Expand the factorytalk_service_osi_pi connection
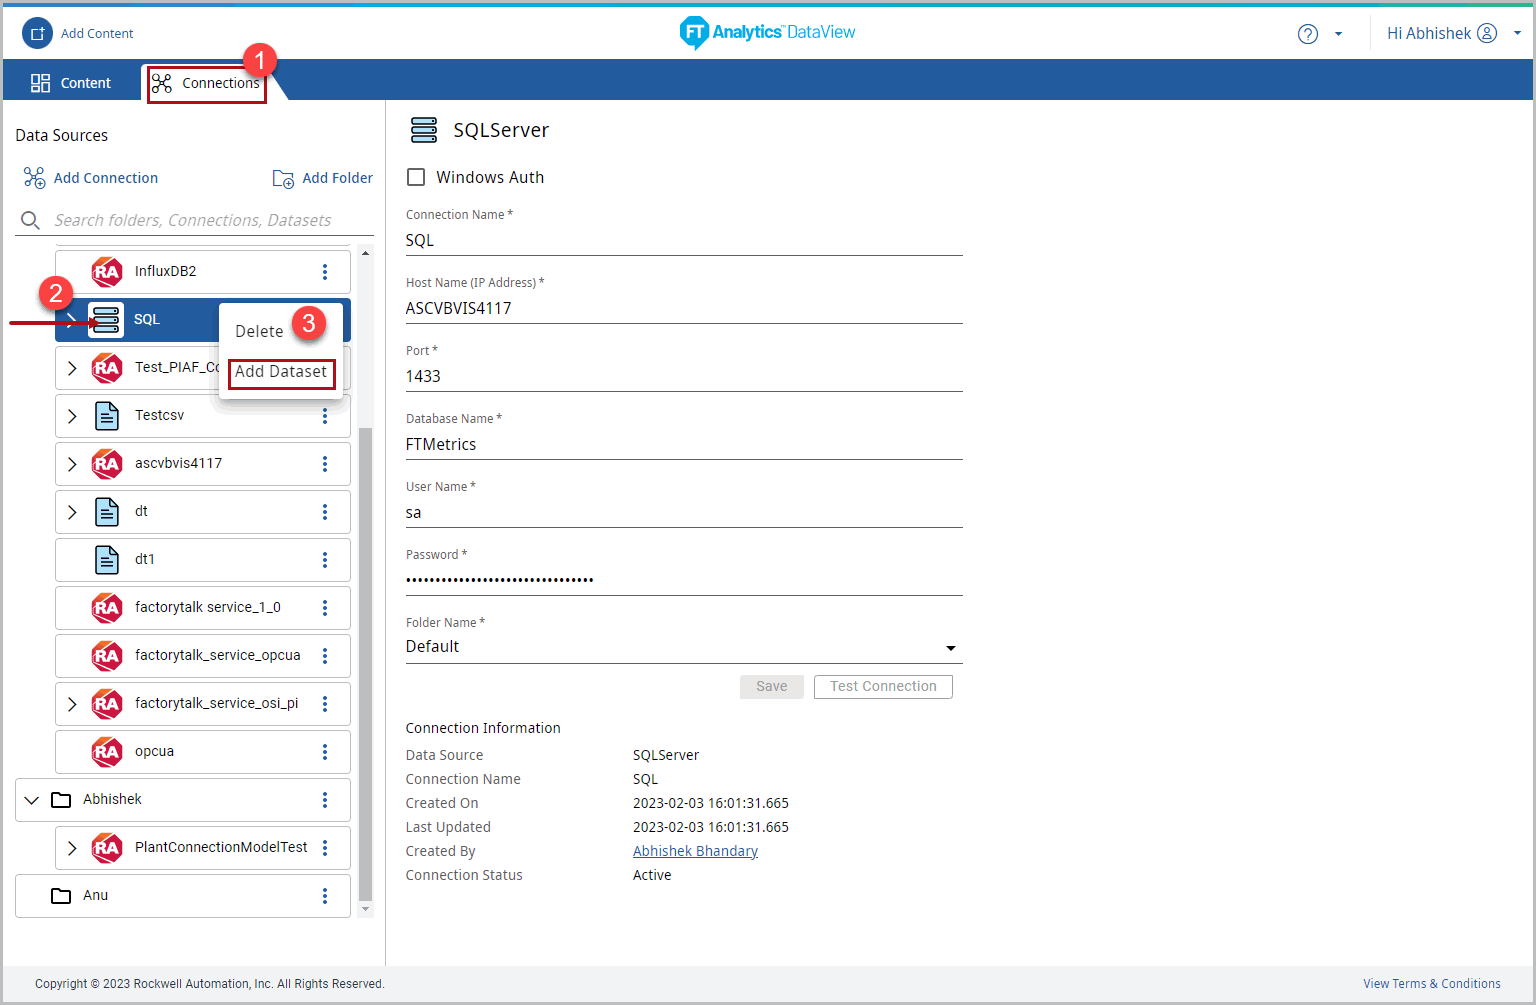This screenshot has width=1536, height=1005. click(72, 704)
